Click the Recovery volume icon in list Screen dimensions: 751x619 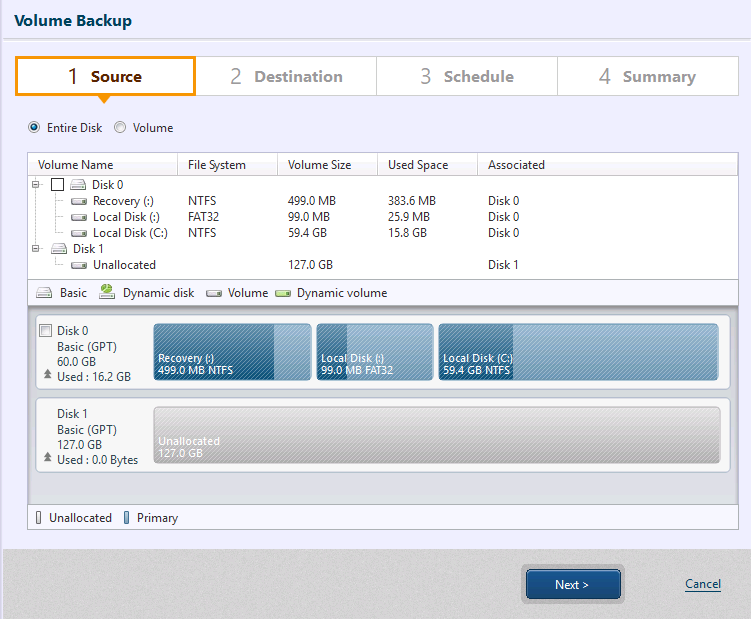[79, 201]
